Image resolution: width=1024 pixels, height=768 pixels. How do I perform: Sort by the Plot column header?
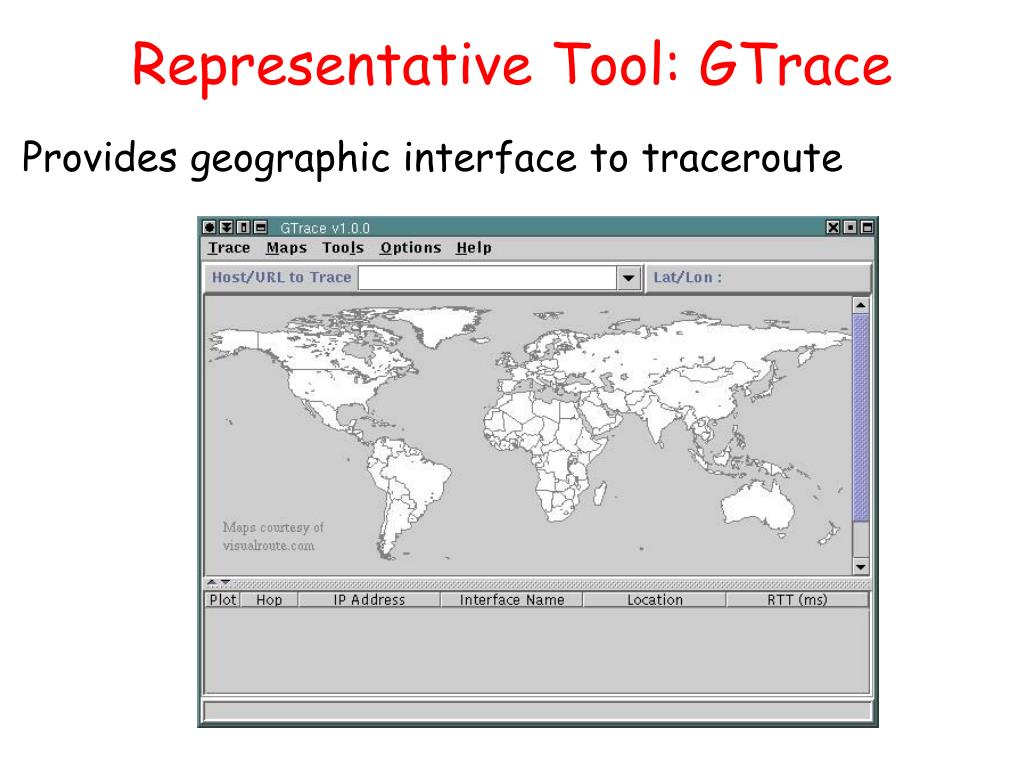pos(223,600)
